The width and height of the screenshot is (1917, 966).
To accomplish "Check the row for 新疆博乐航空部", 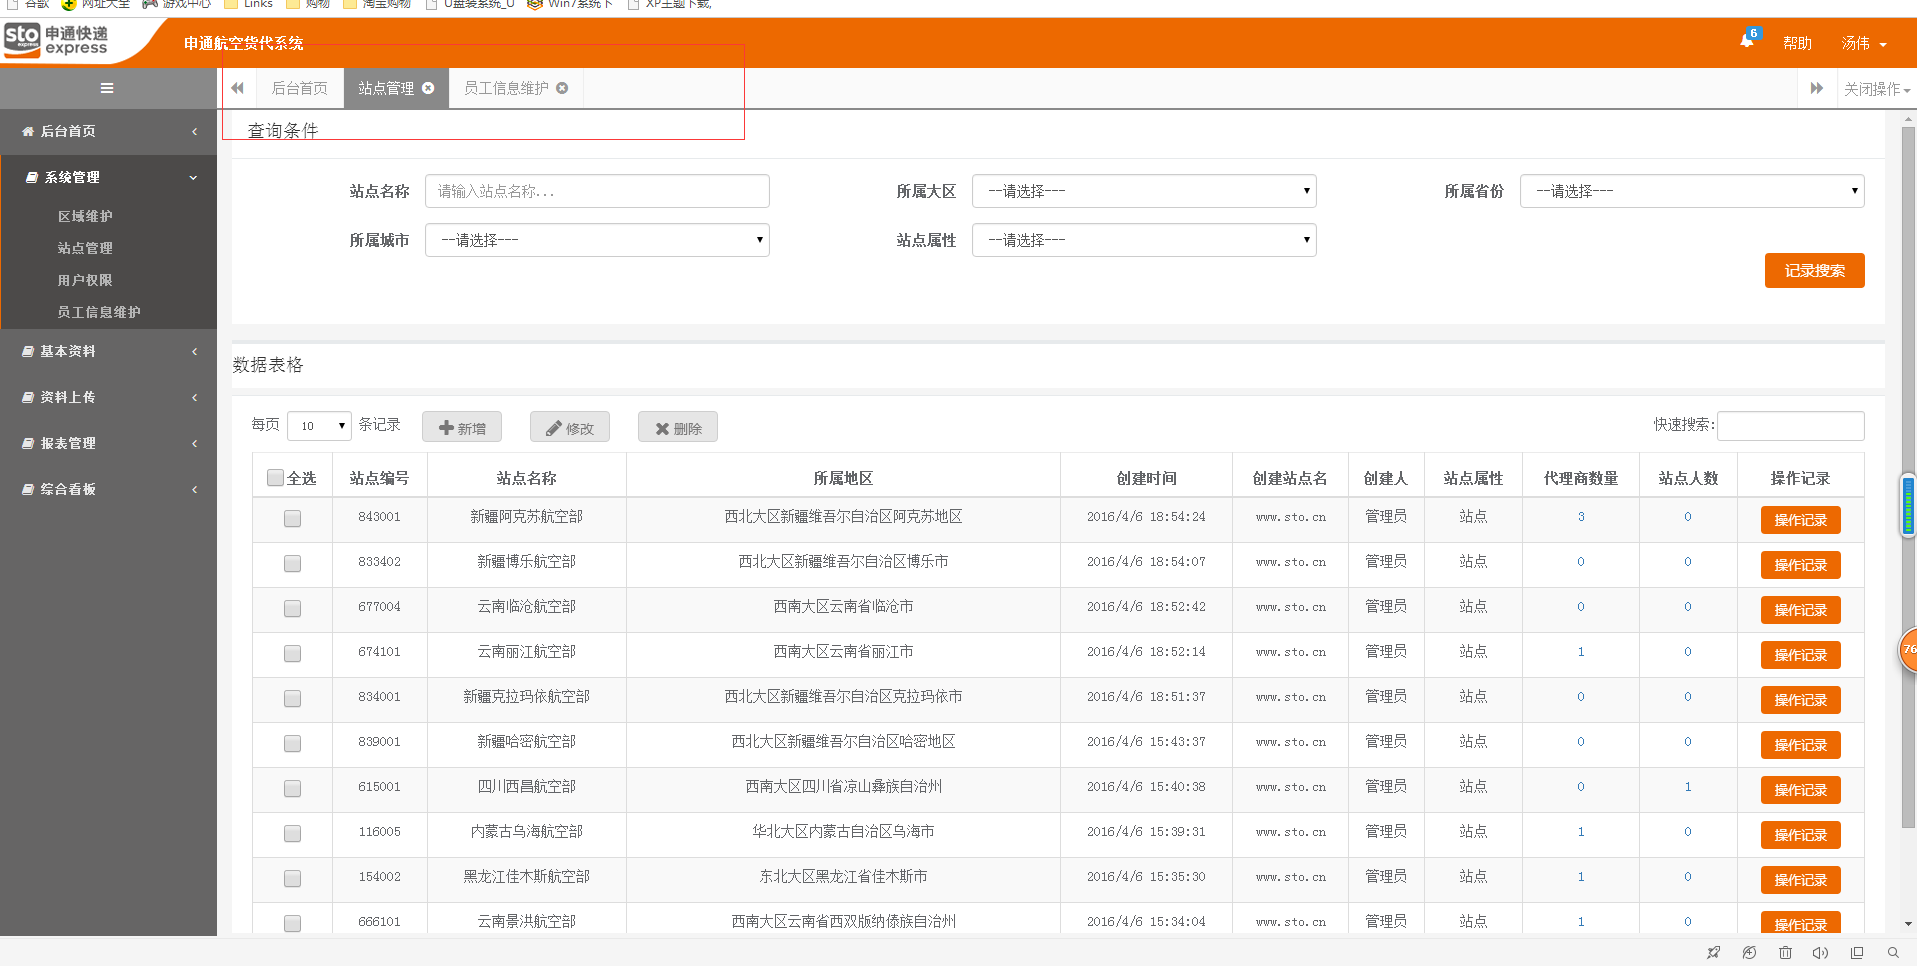I will click(292, 564).
